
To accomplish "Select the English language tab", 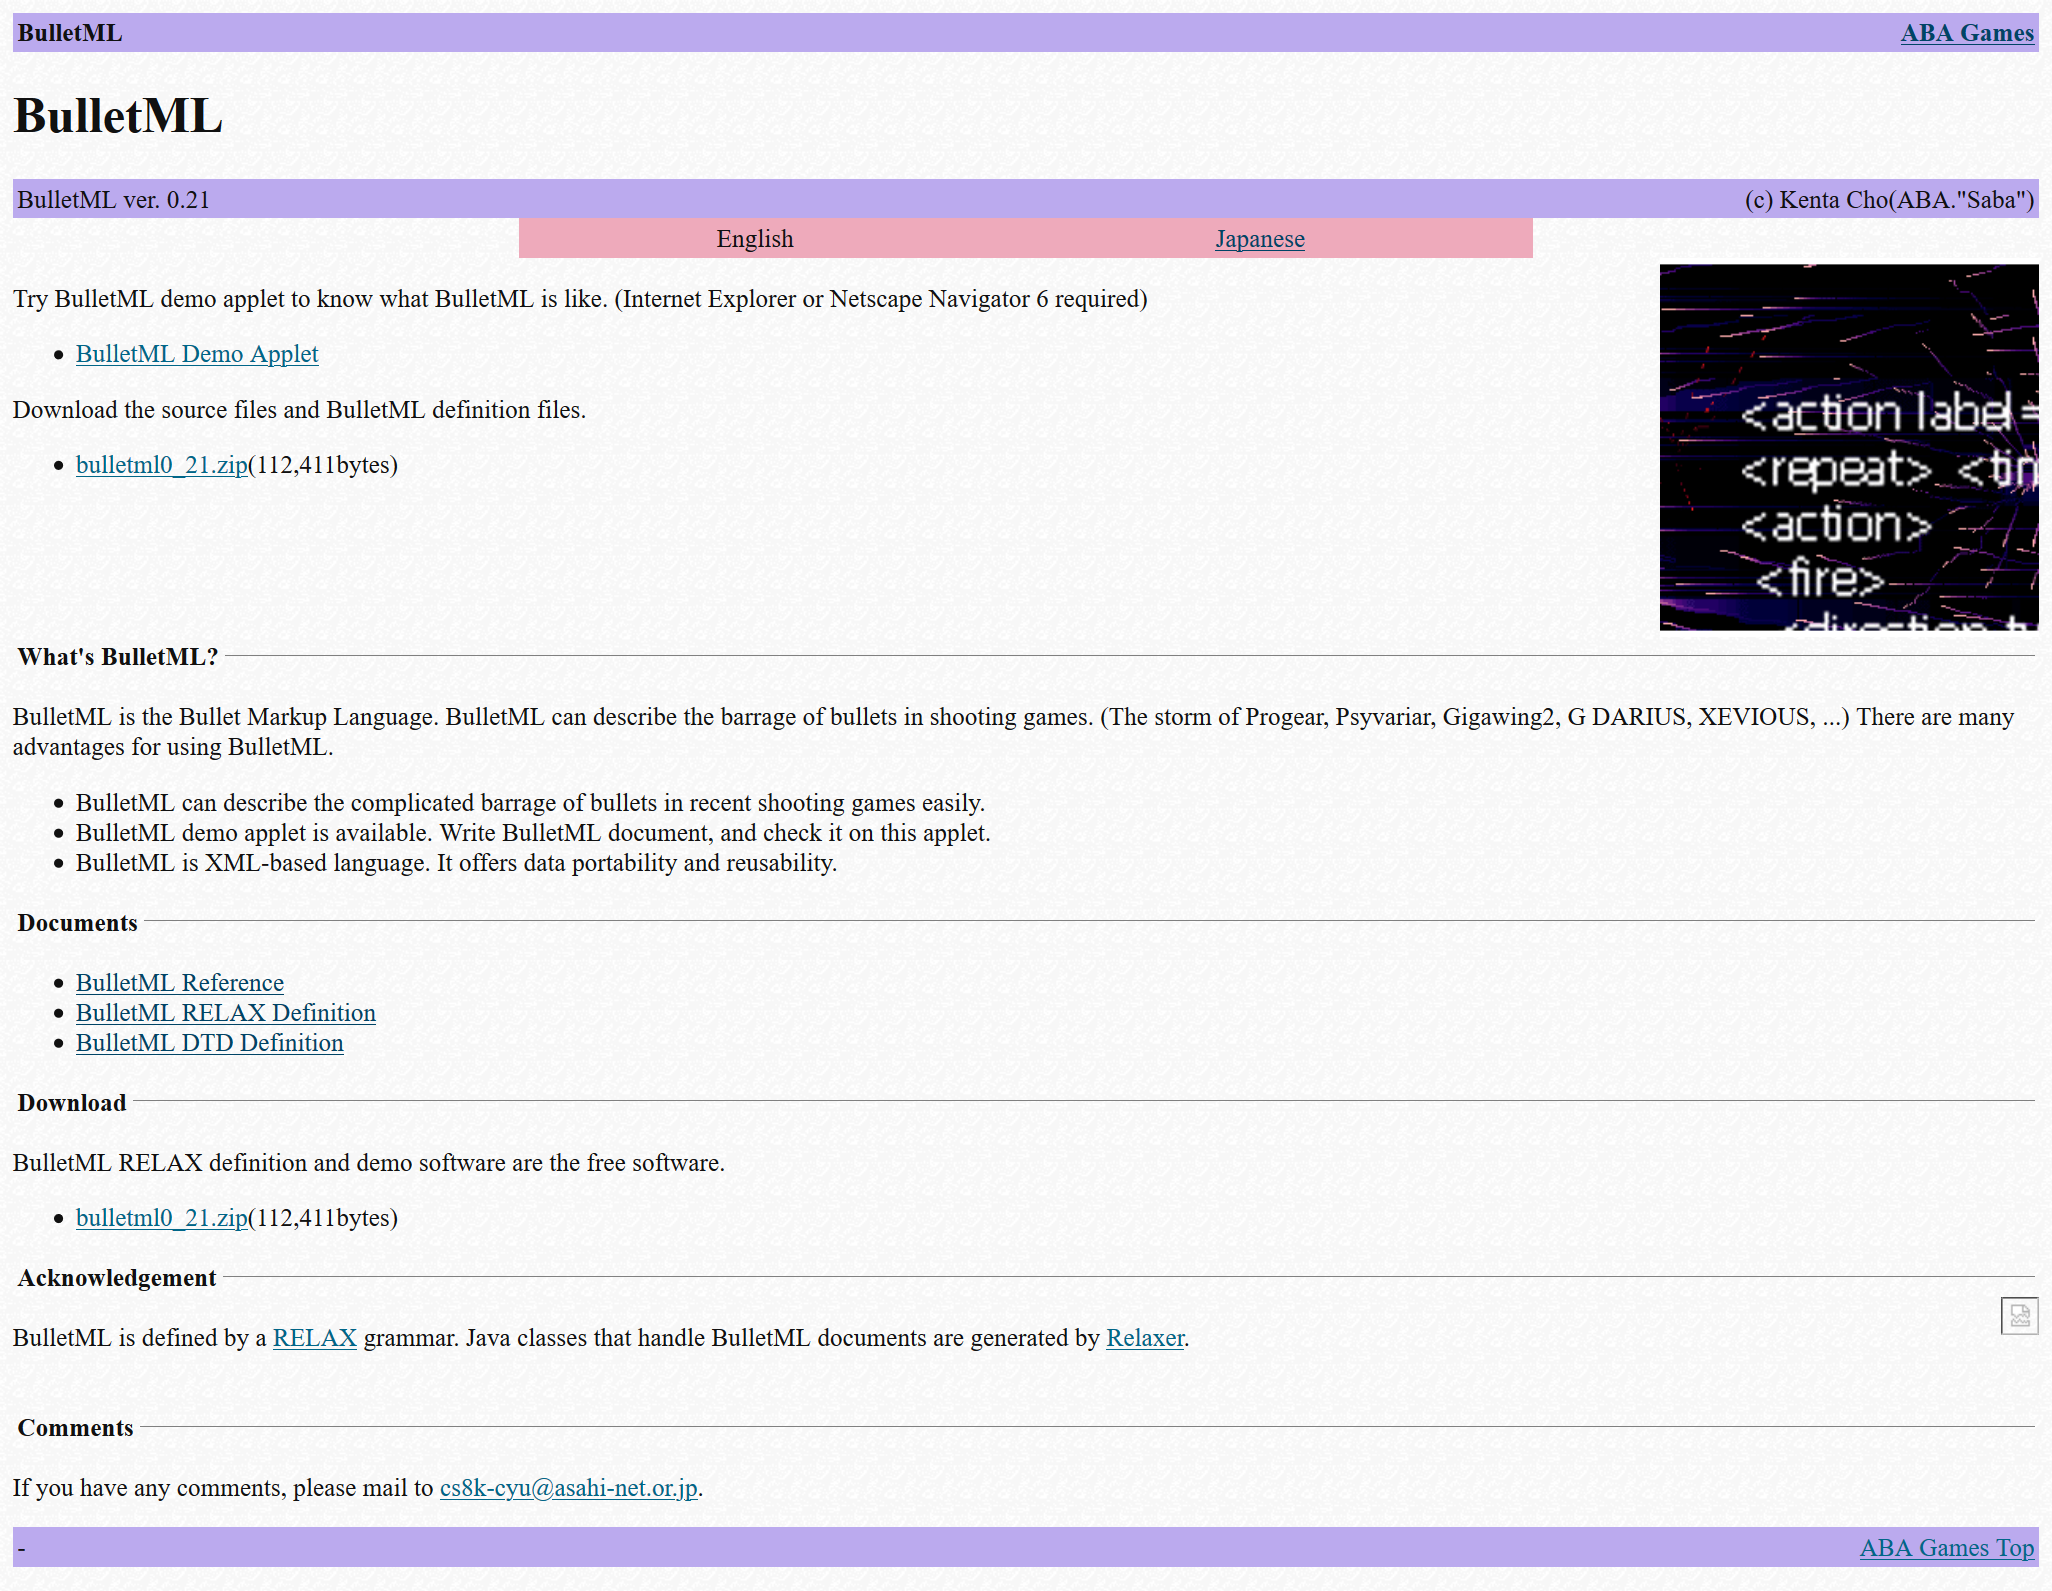I will click(x=754, y=239).
